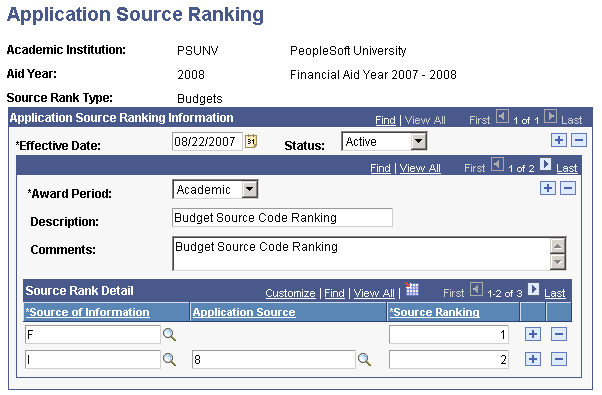Click the PeopleSoft University text
Image resolution: width=602 pixels, height=395 pixels.
pyautogui.click(x=348, y=51)
